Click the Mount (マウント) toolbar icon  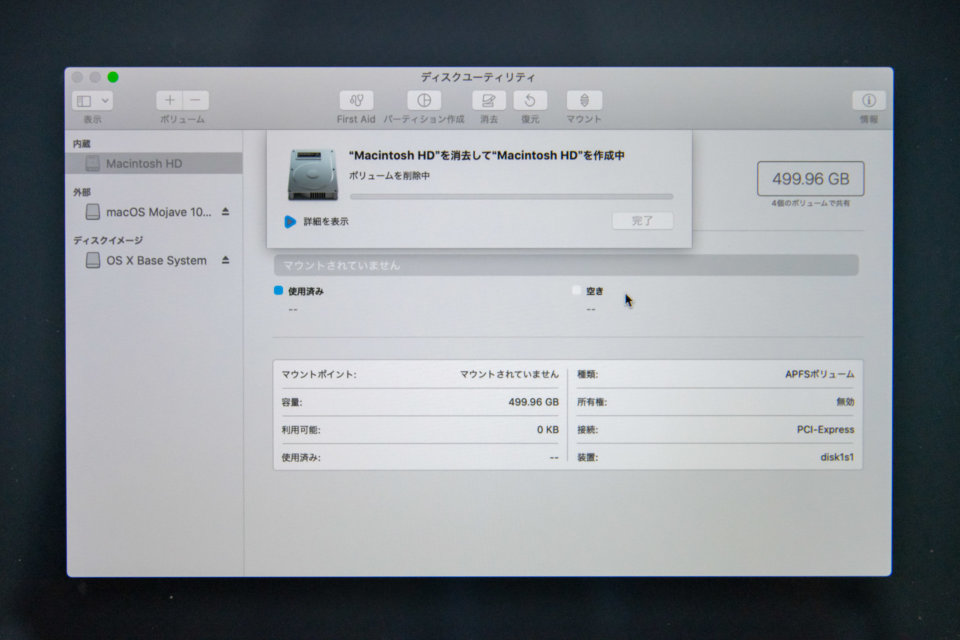pyautogui.click(x=584, y=100)
